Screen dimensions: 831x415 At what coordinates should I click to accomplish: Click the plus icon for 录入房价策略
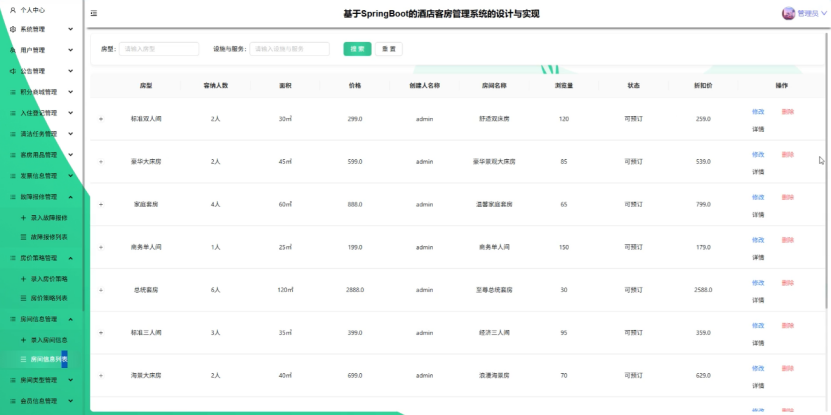click(23, 279)
